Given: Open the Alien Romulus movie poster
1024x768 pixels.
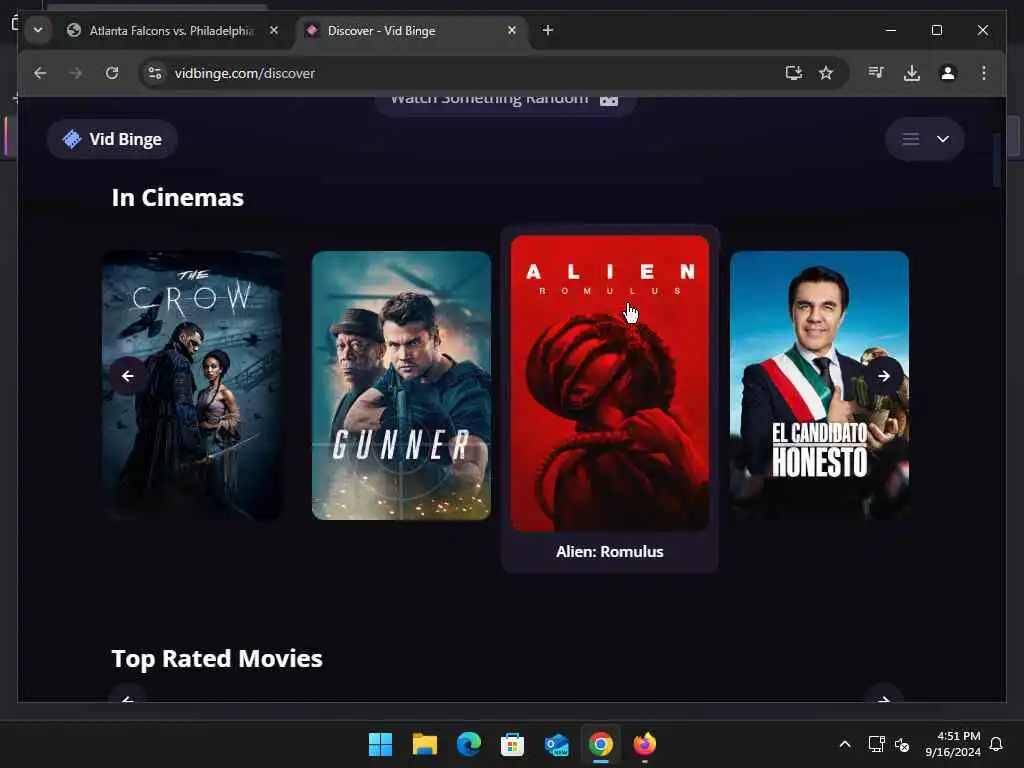Looking at the screenshot, I should [x=609, y=383].
